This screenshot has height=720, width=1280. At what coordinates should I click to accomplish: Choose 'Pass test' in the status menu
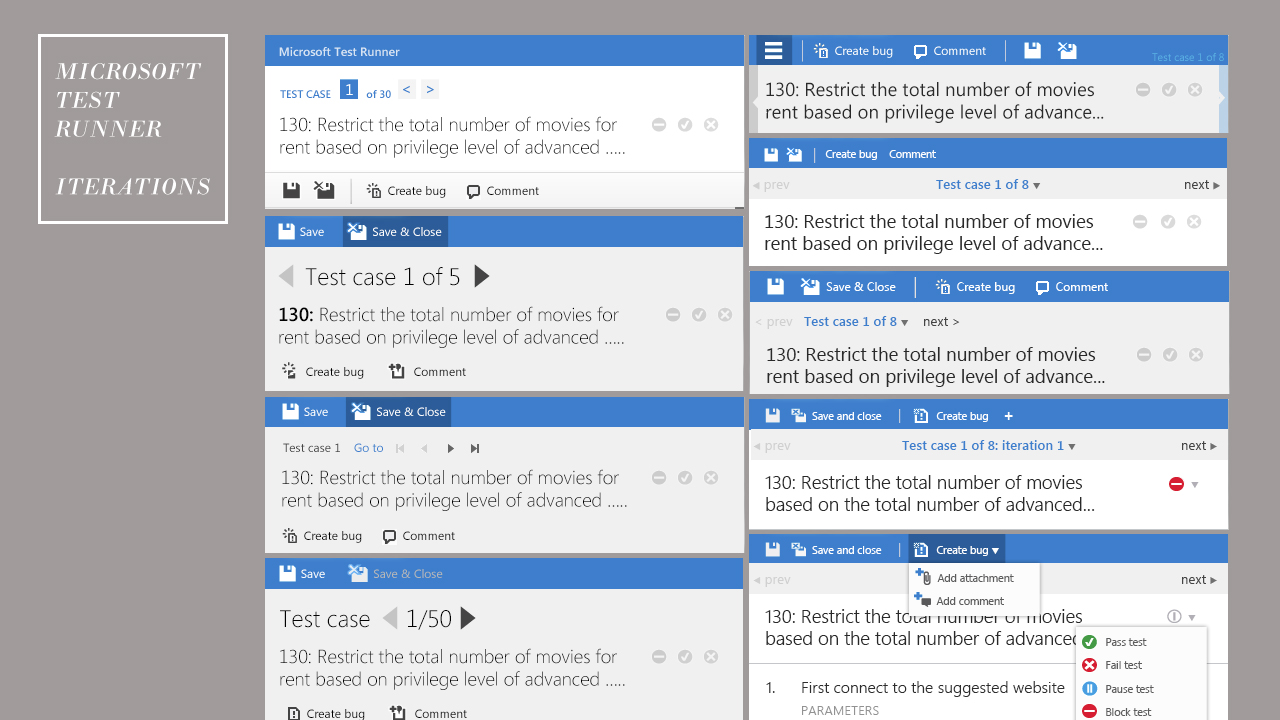point(1114,642)
